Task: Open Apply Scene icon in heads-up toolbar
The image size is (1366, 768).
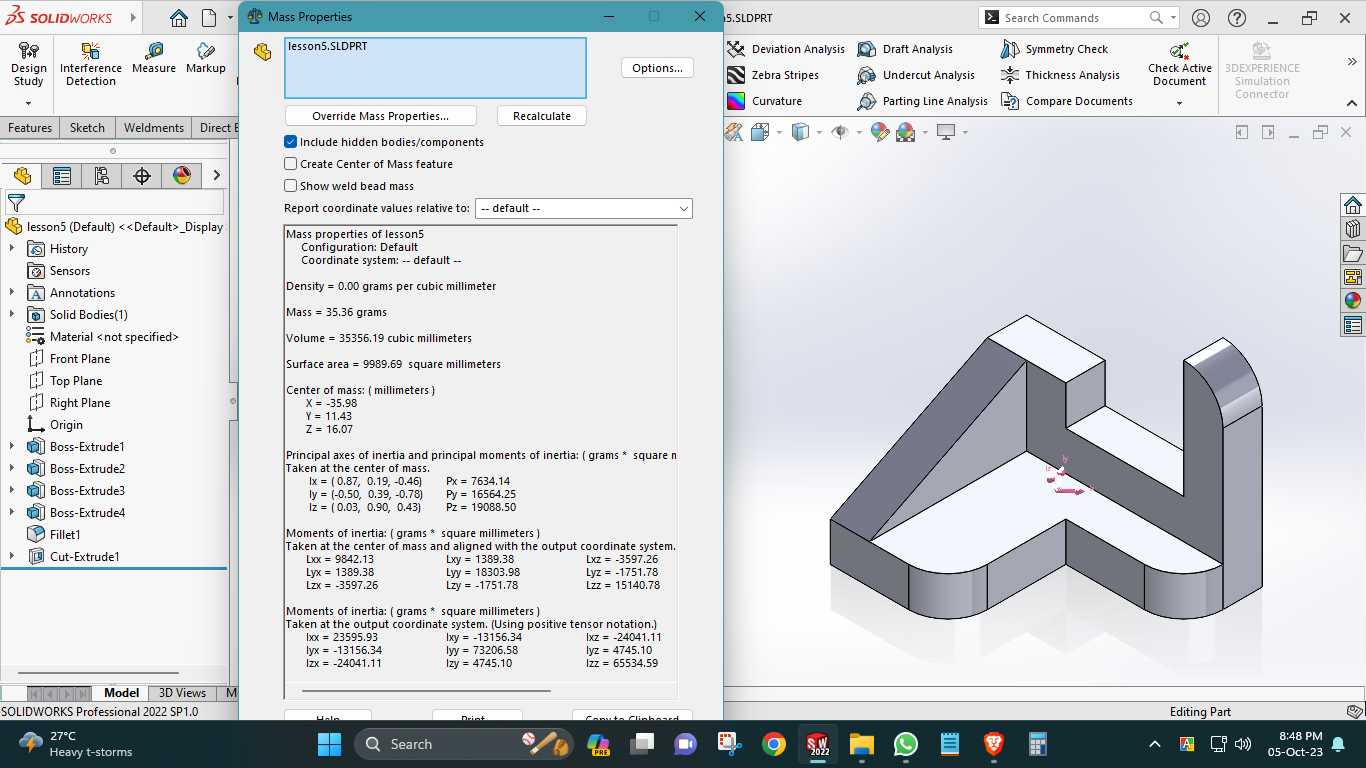Action: pyautogui.click(x=906, y=132)
